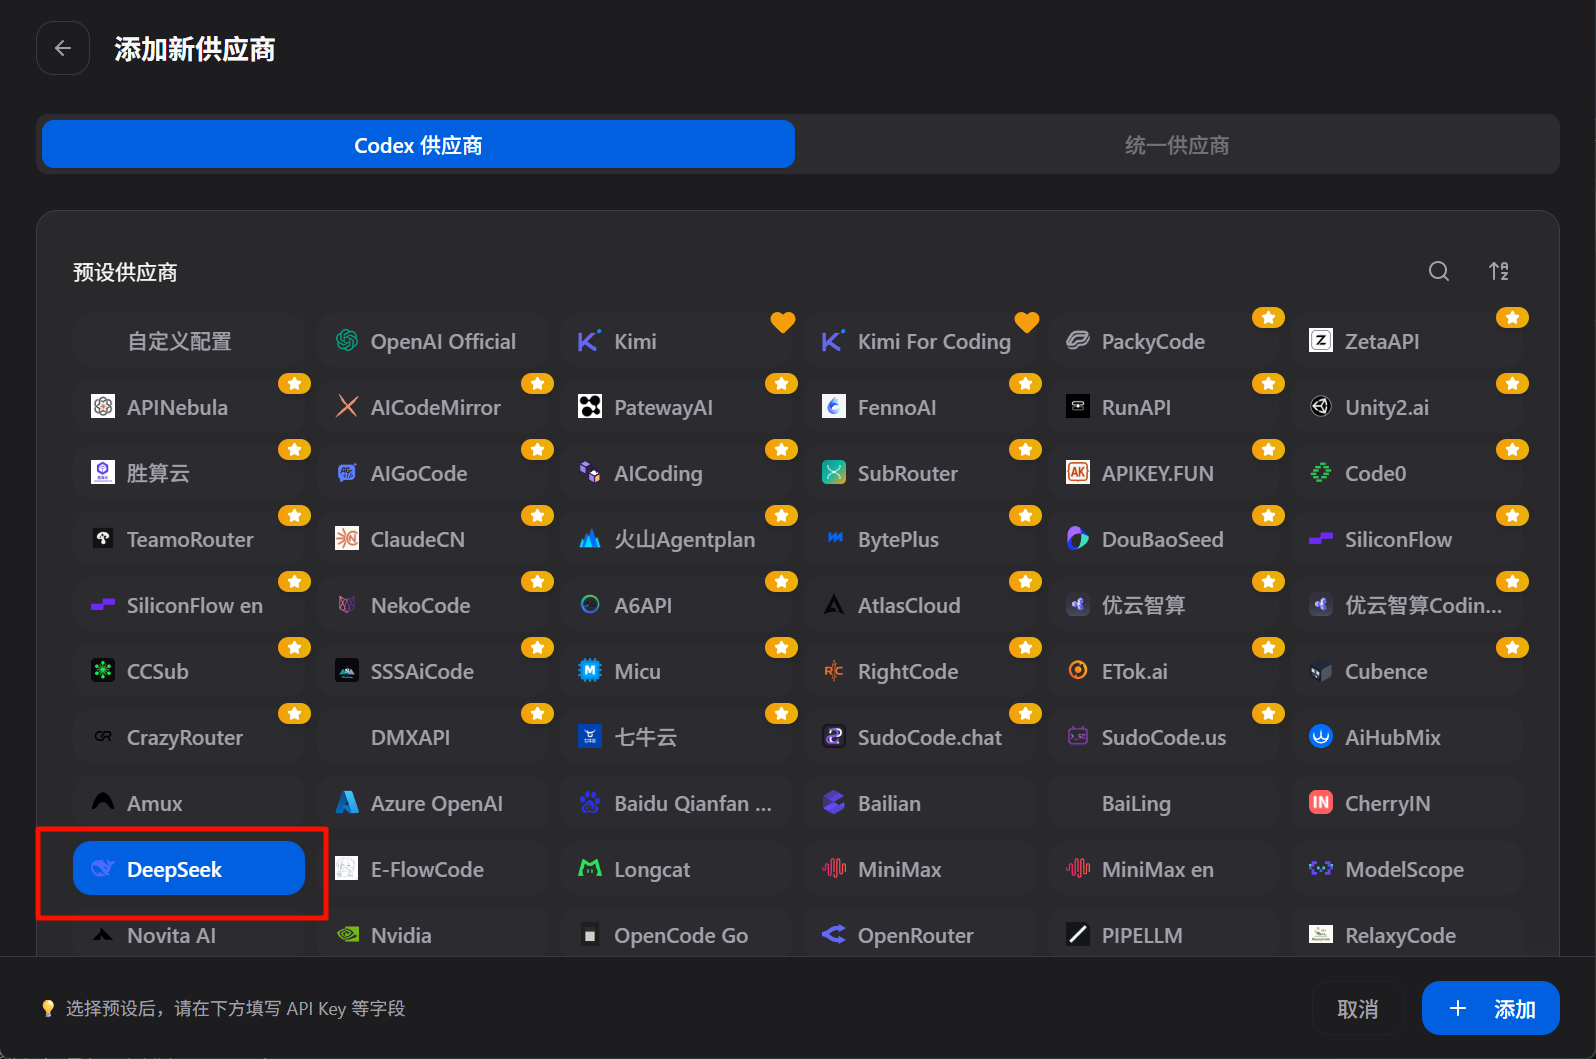Select the PackyCode logo icon
The width and height of the screenshot is (1596, 1059).
(x=1077, y=341)
